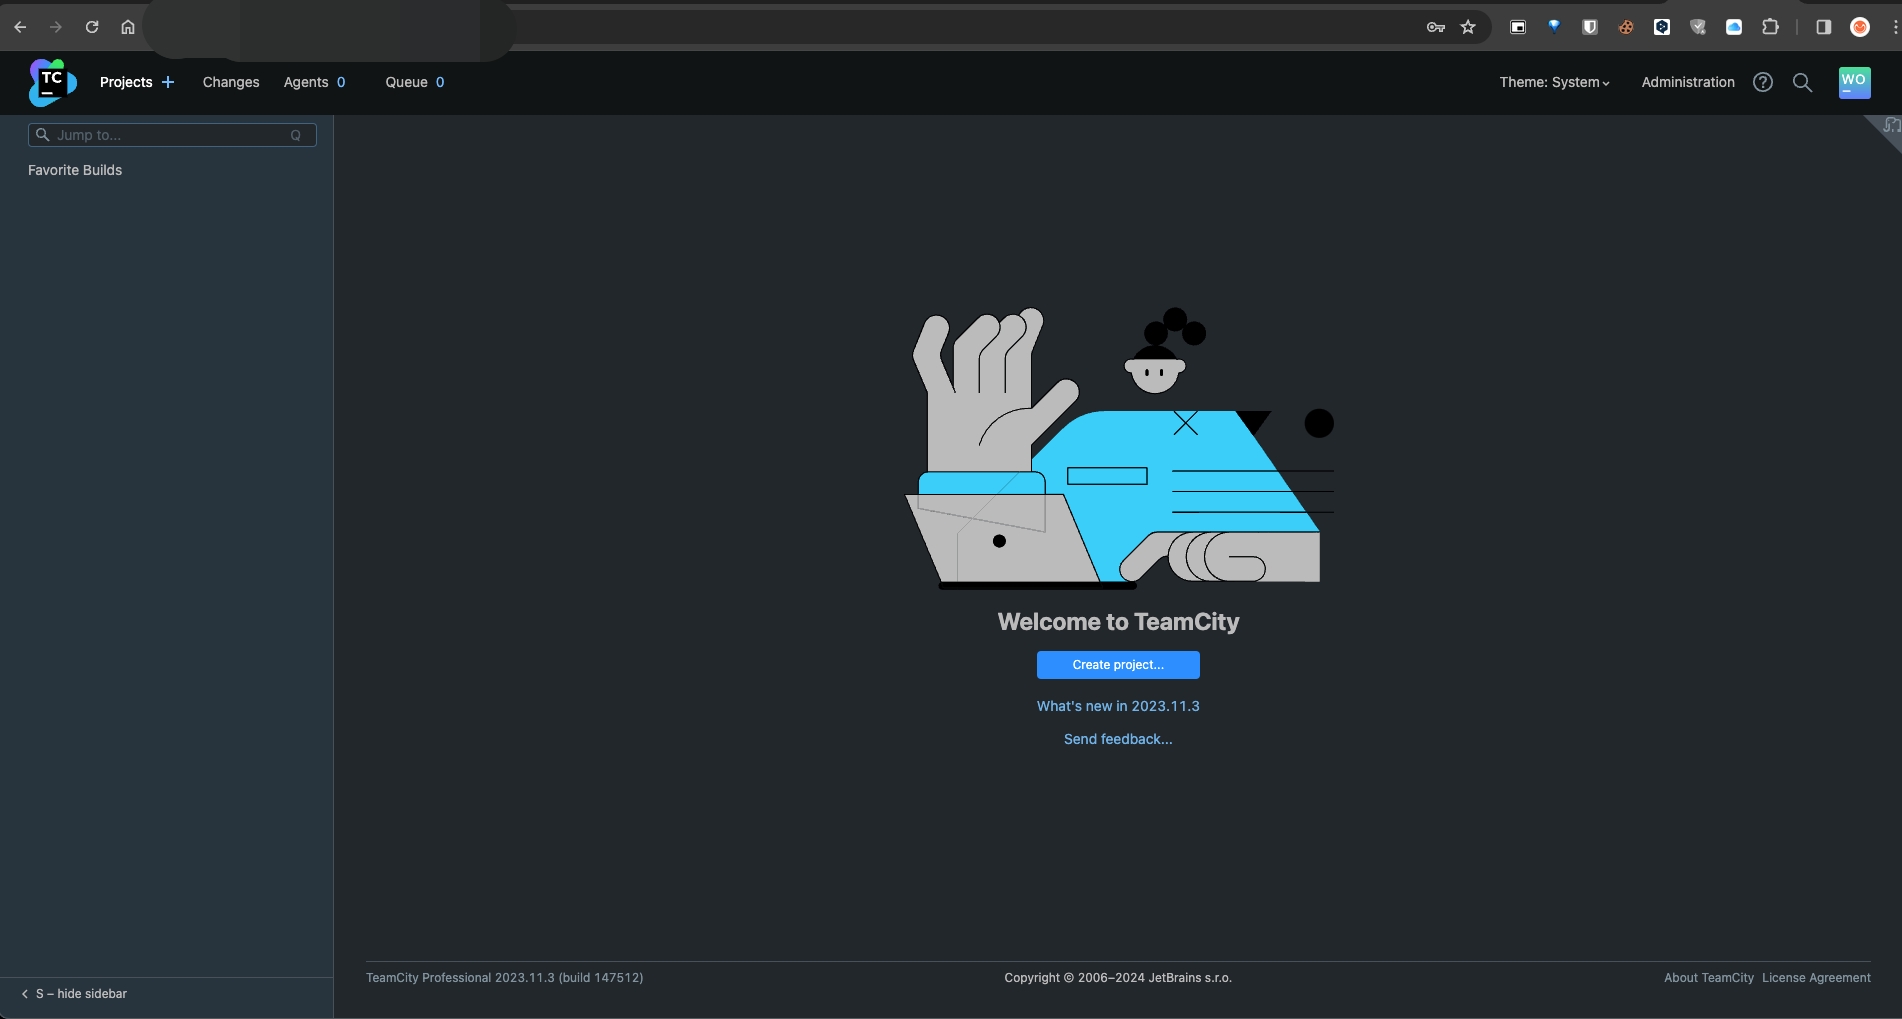
Task: Open the Theme: System dropdown
Action: click(1554, 82)
